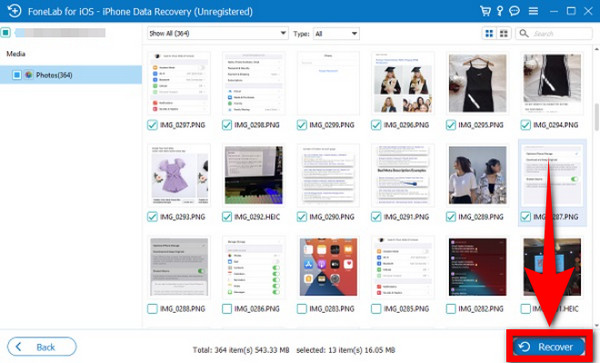Check the IMG_0288.PNG checkbox

tap(152, 309)
